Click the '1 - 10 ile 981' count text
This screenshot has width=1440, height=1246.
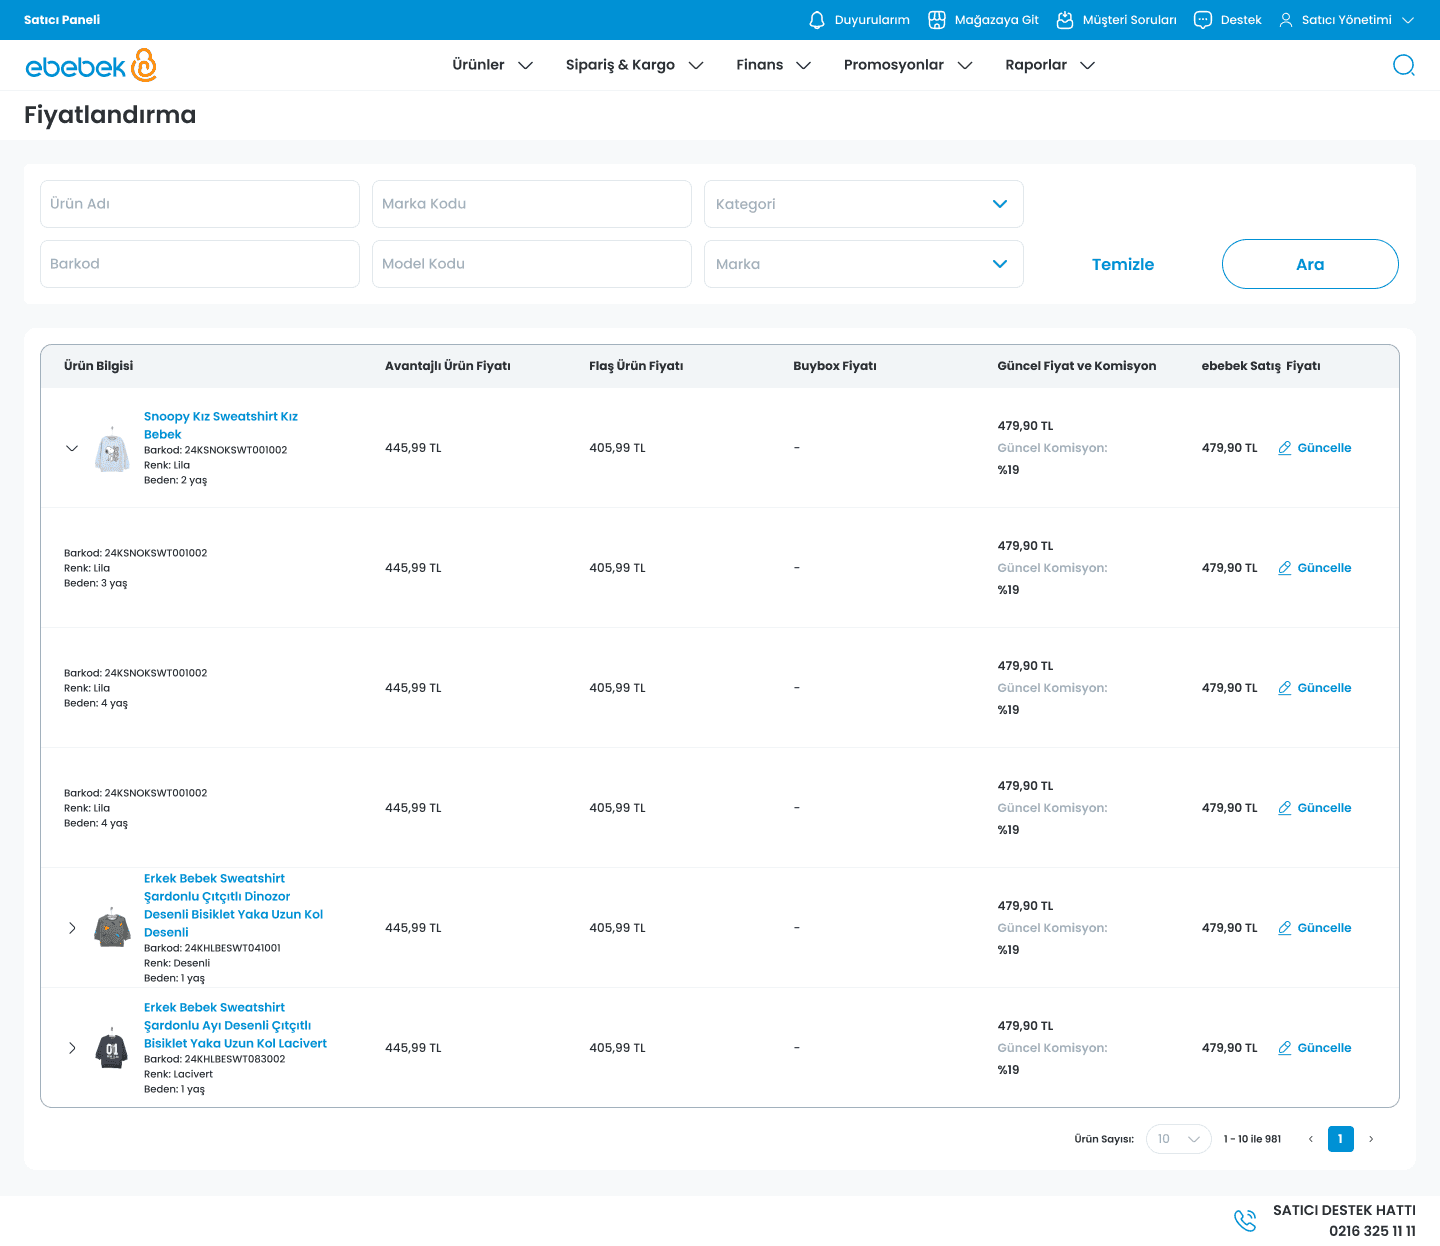coord(1252,1139)
